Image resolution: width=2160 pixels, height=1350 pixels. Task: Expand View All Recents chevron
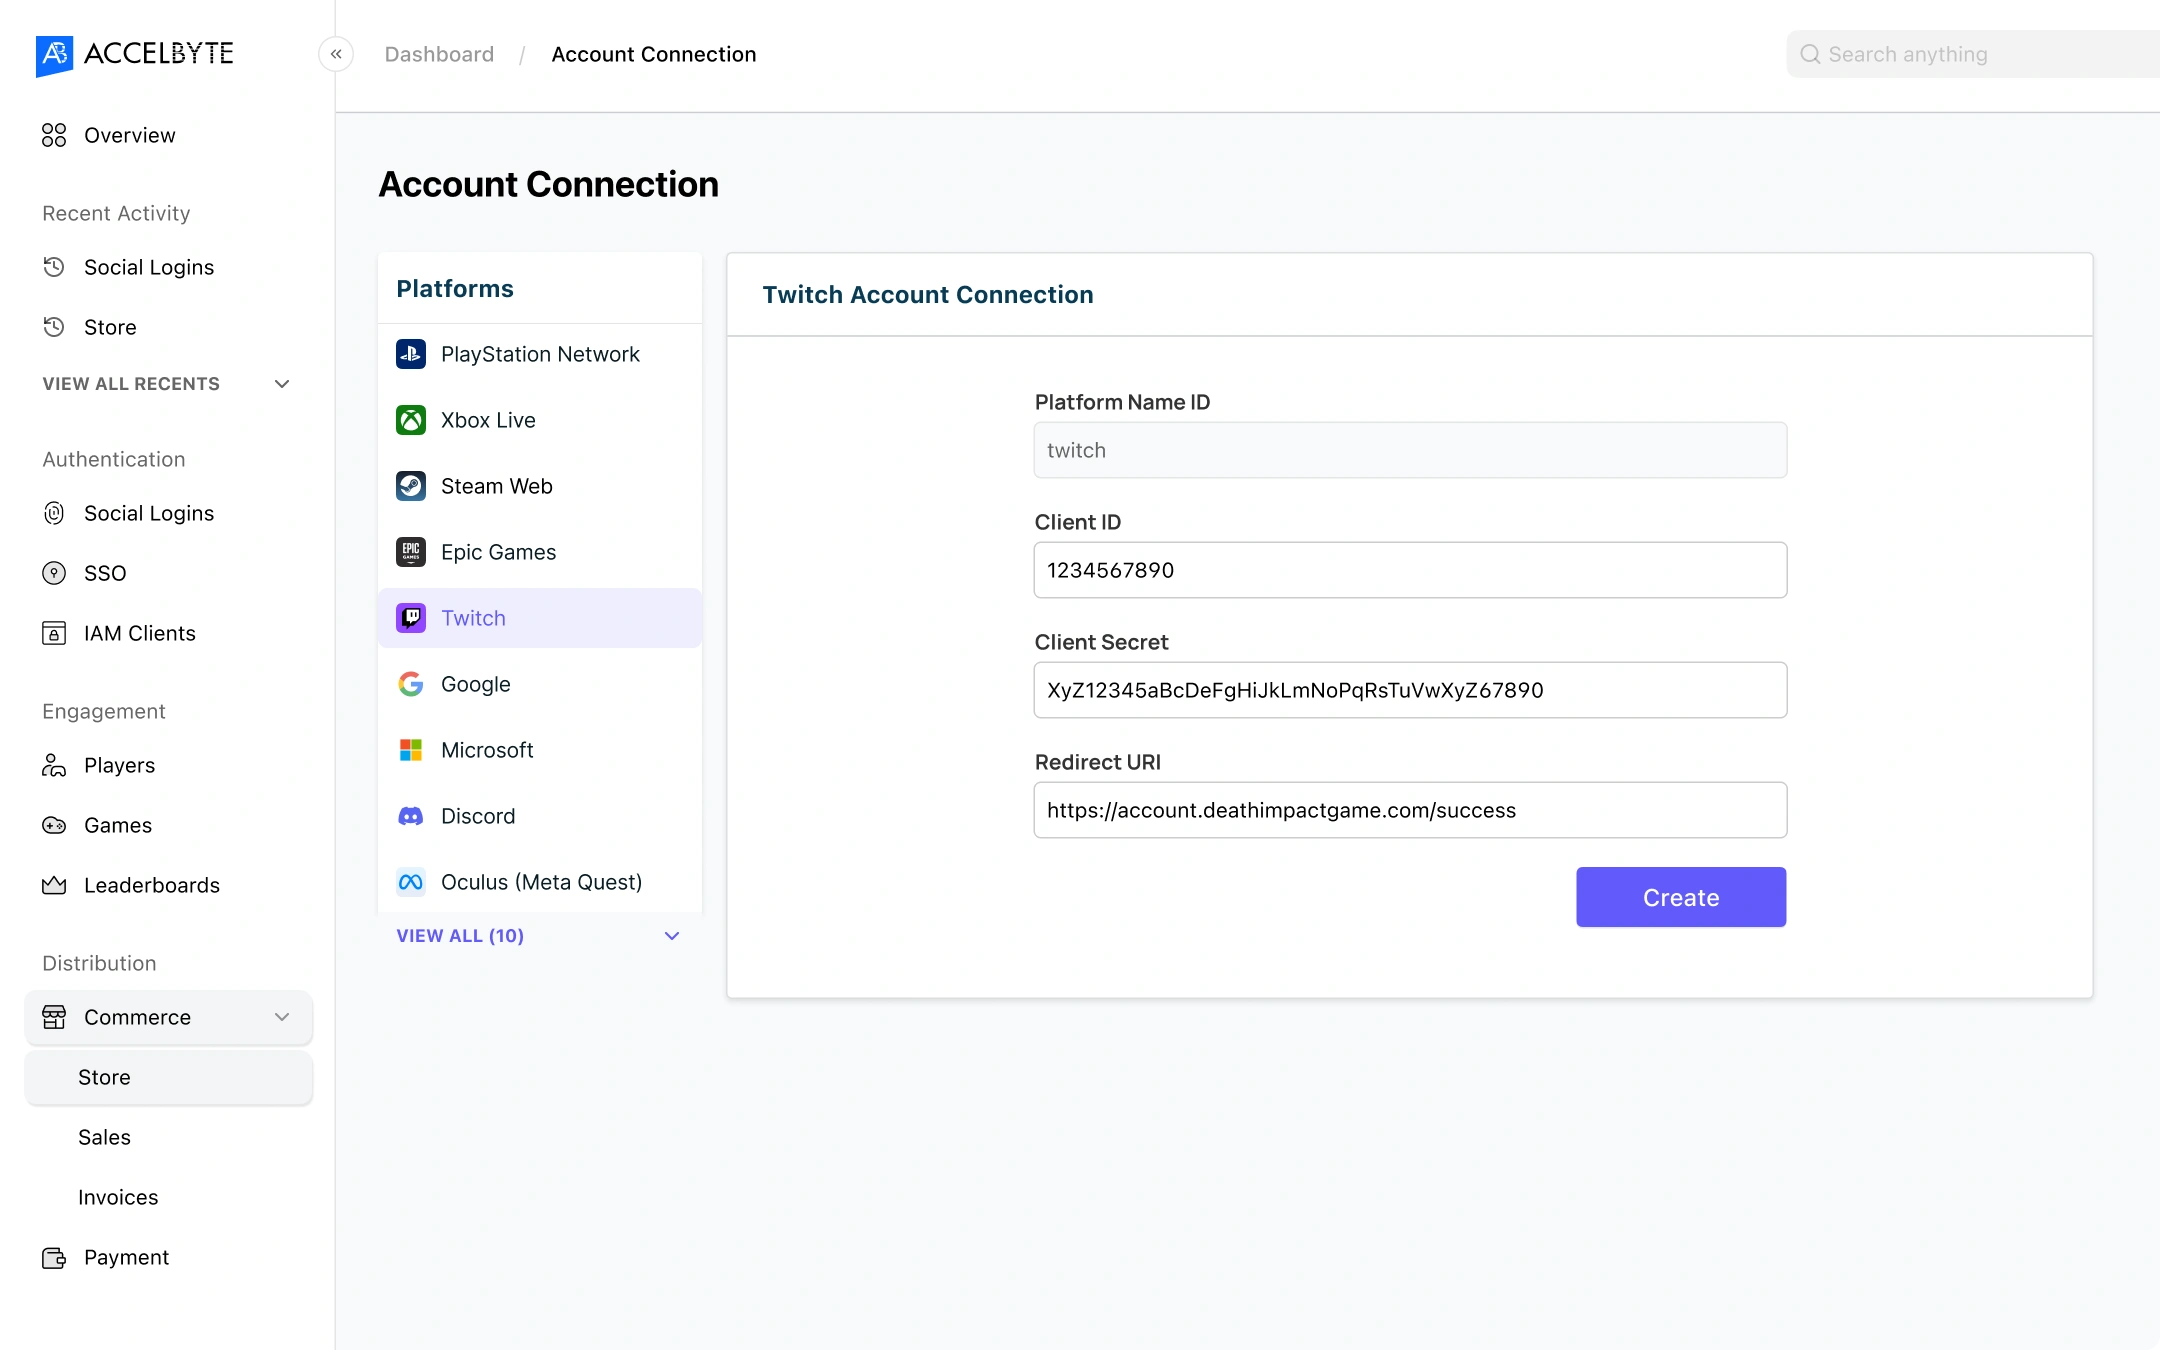282,384
